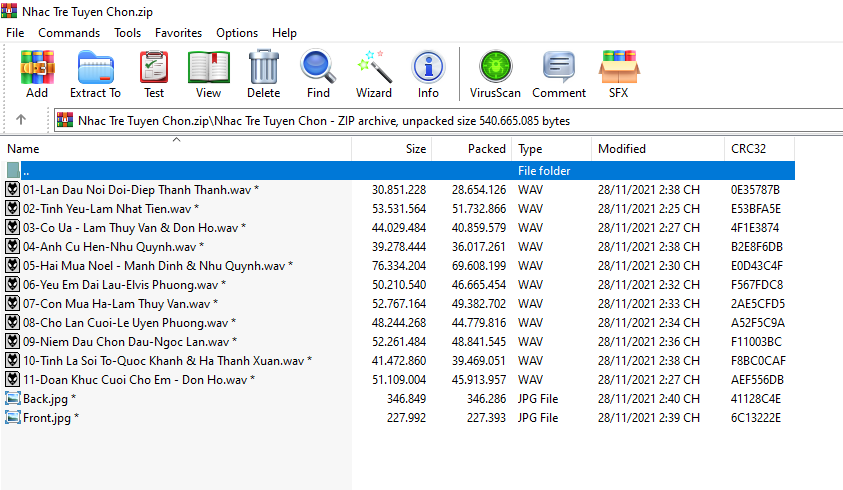Click size value 30.851.228
The image size is (843, 490).
[x=399, y=189]
